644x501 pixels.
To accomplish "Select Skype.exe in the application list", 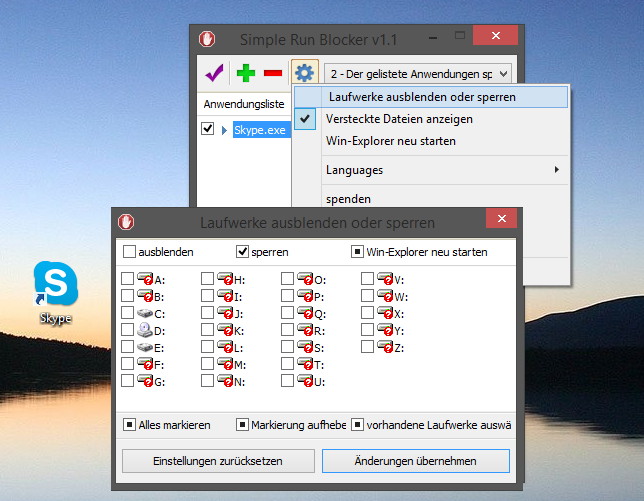I will click(260, 130).
